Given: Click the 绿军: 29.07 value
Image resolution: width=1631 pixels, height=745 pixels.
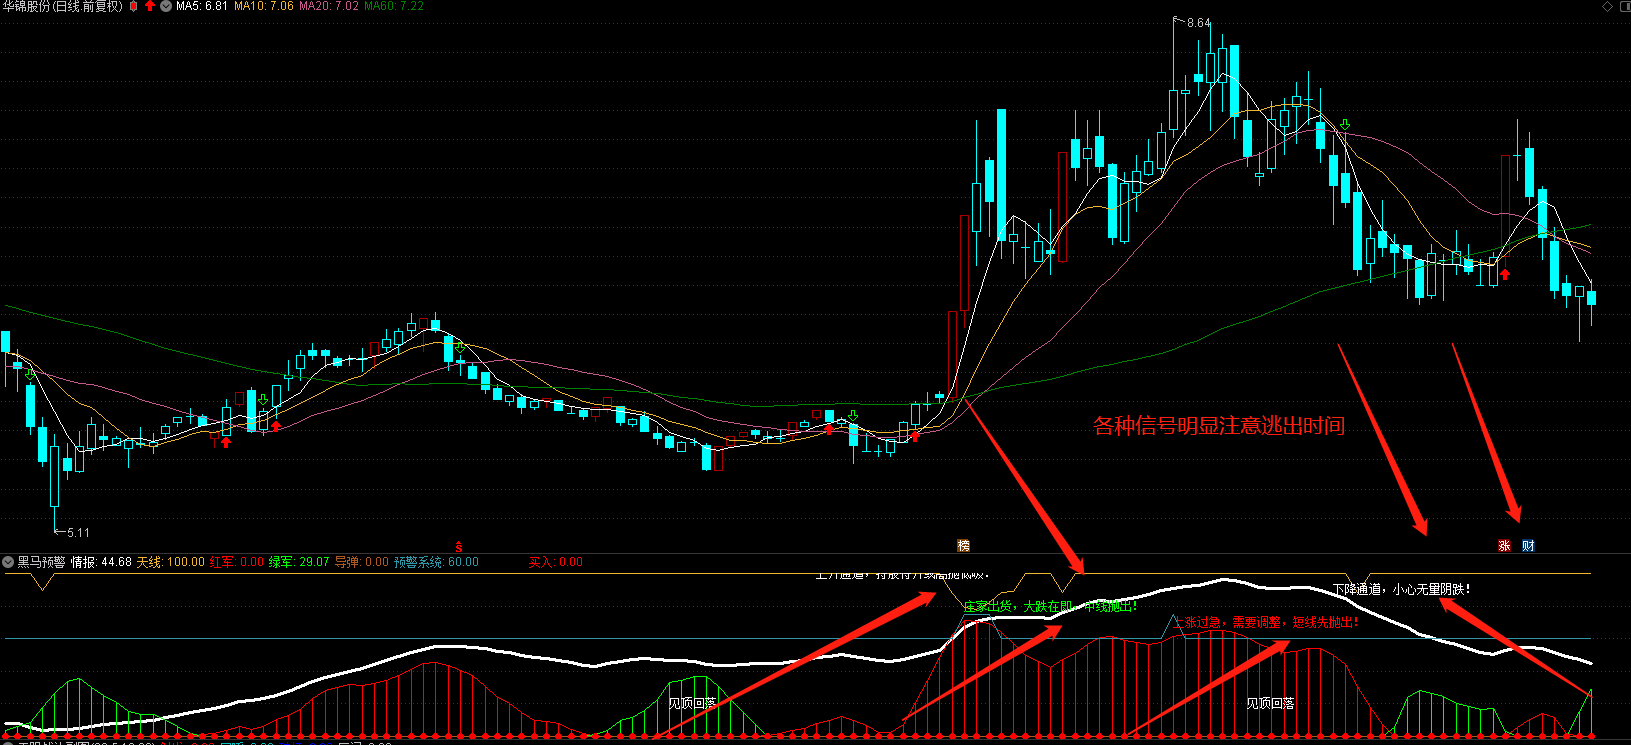Looking at the screenshot, I should coord(299,562).
